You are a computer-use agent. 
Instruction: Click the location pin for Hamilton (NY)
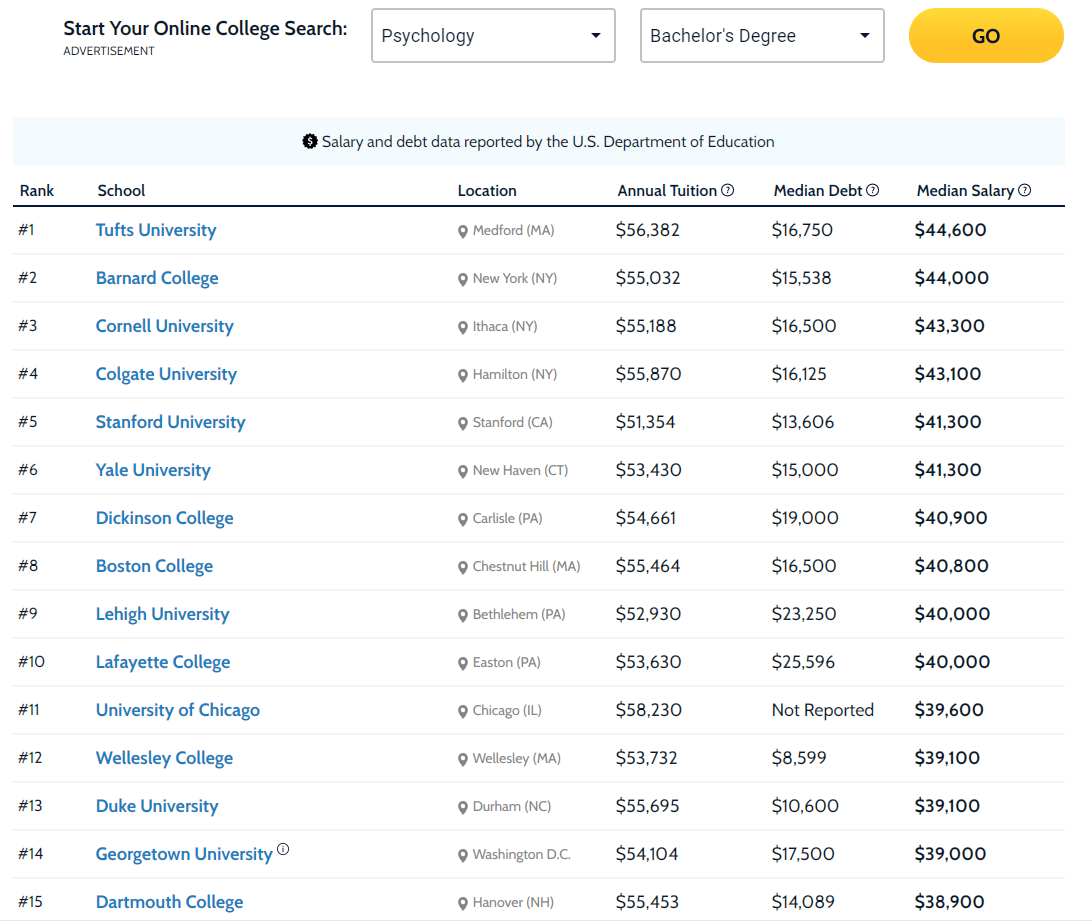click(x=462, y=376)
